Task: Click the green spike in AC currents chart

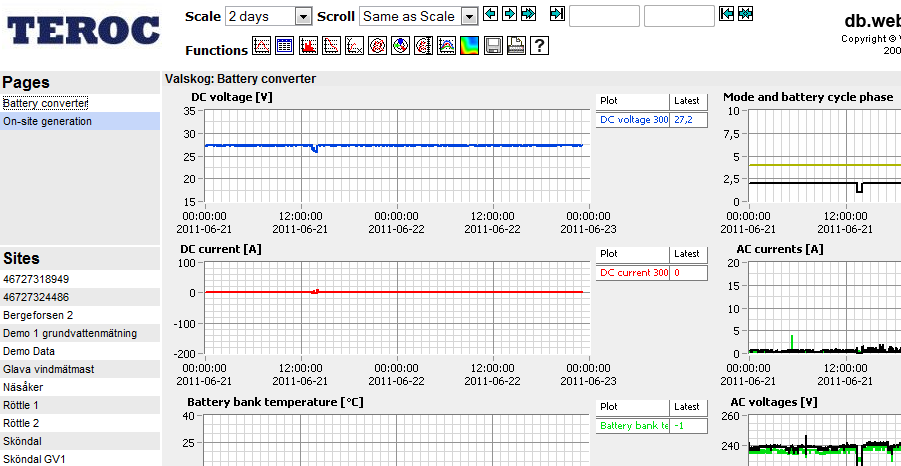Action: [792, 342]
